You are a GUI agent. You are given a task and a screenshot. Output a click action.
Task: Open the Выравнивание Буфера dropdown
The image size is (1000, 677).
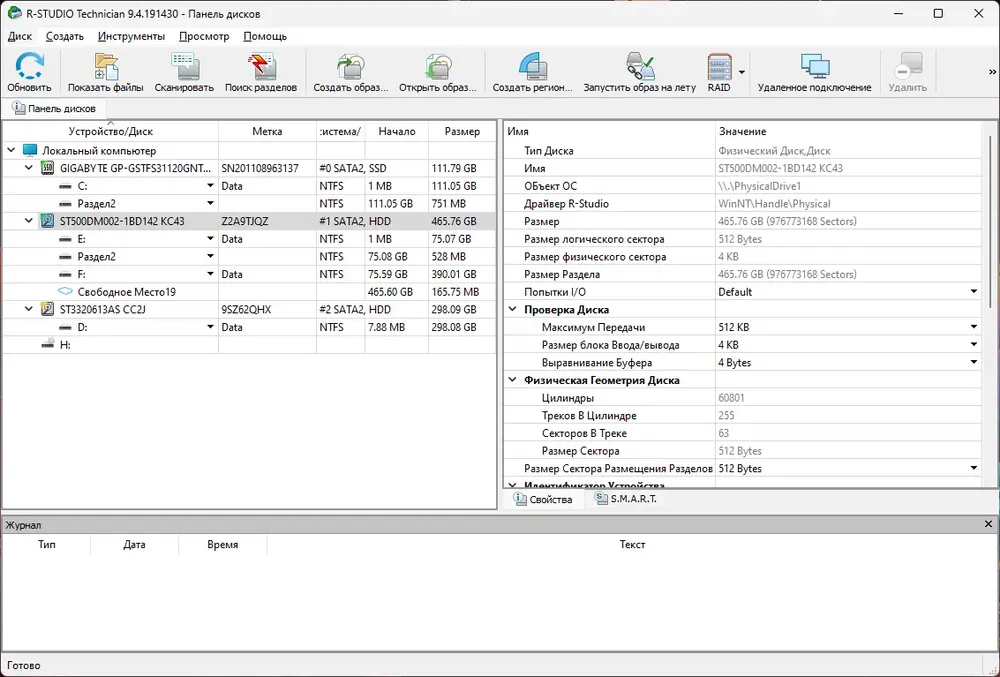974,362
